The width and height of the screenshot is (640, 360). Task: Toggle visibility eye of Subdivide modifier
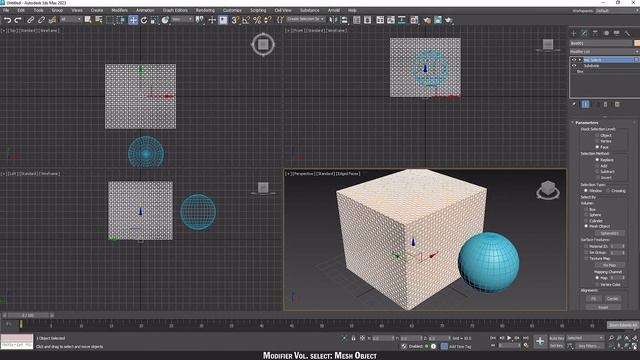click(573, 66)
